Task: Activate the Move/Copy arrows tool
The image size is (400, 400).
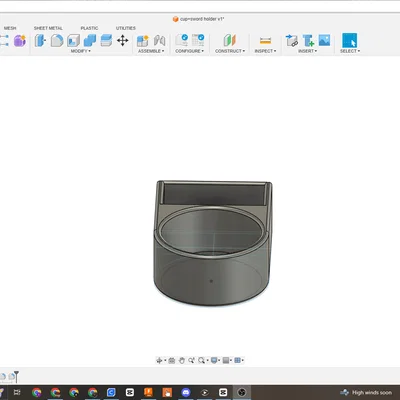Action: [123, 41]
